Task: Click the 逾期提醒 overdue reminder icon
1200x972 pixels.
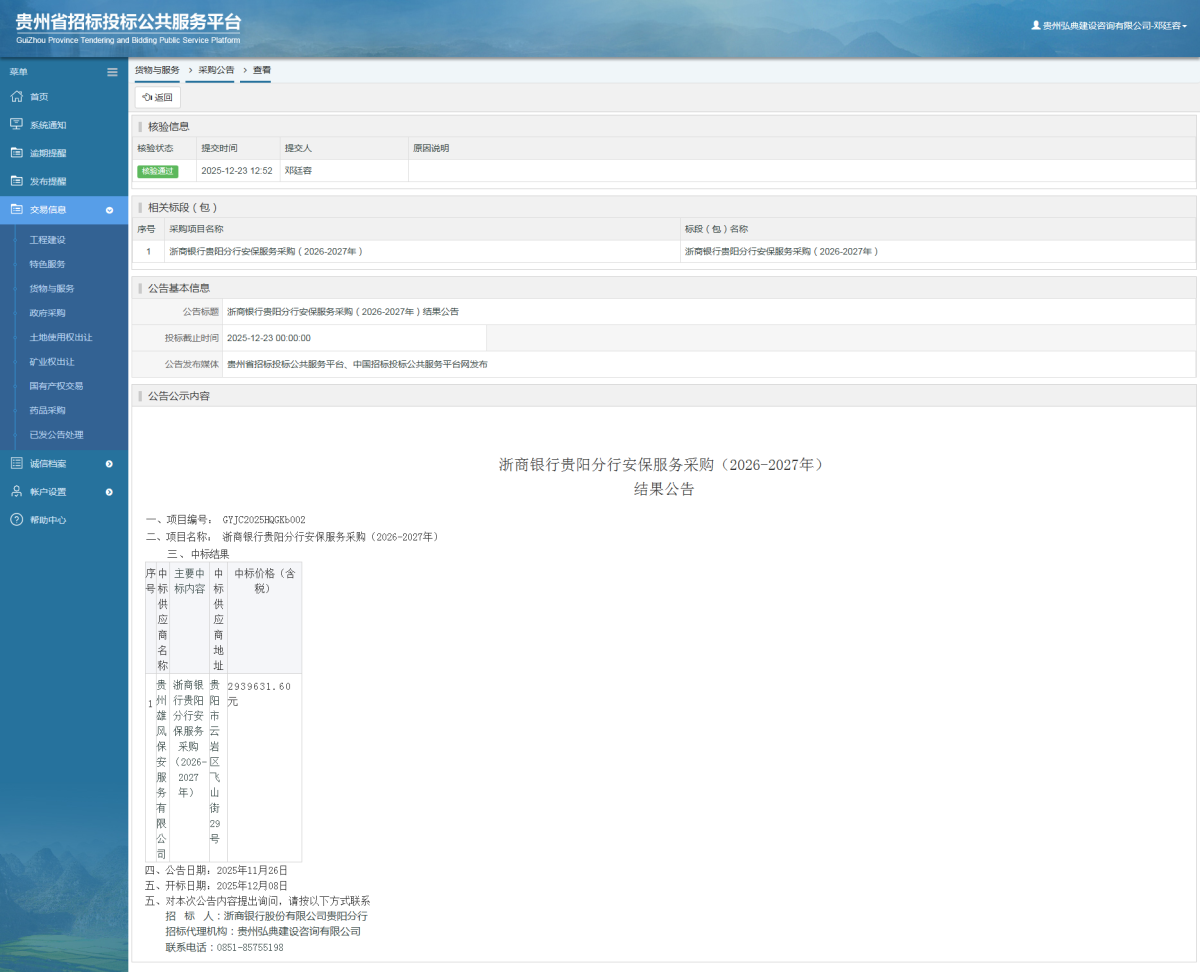Action: click(x=15, y=152)
